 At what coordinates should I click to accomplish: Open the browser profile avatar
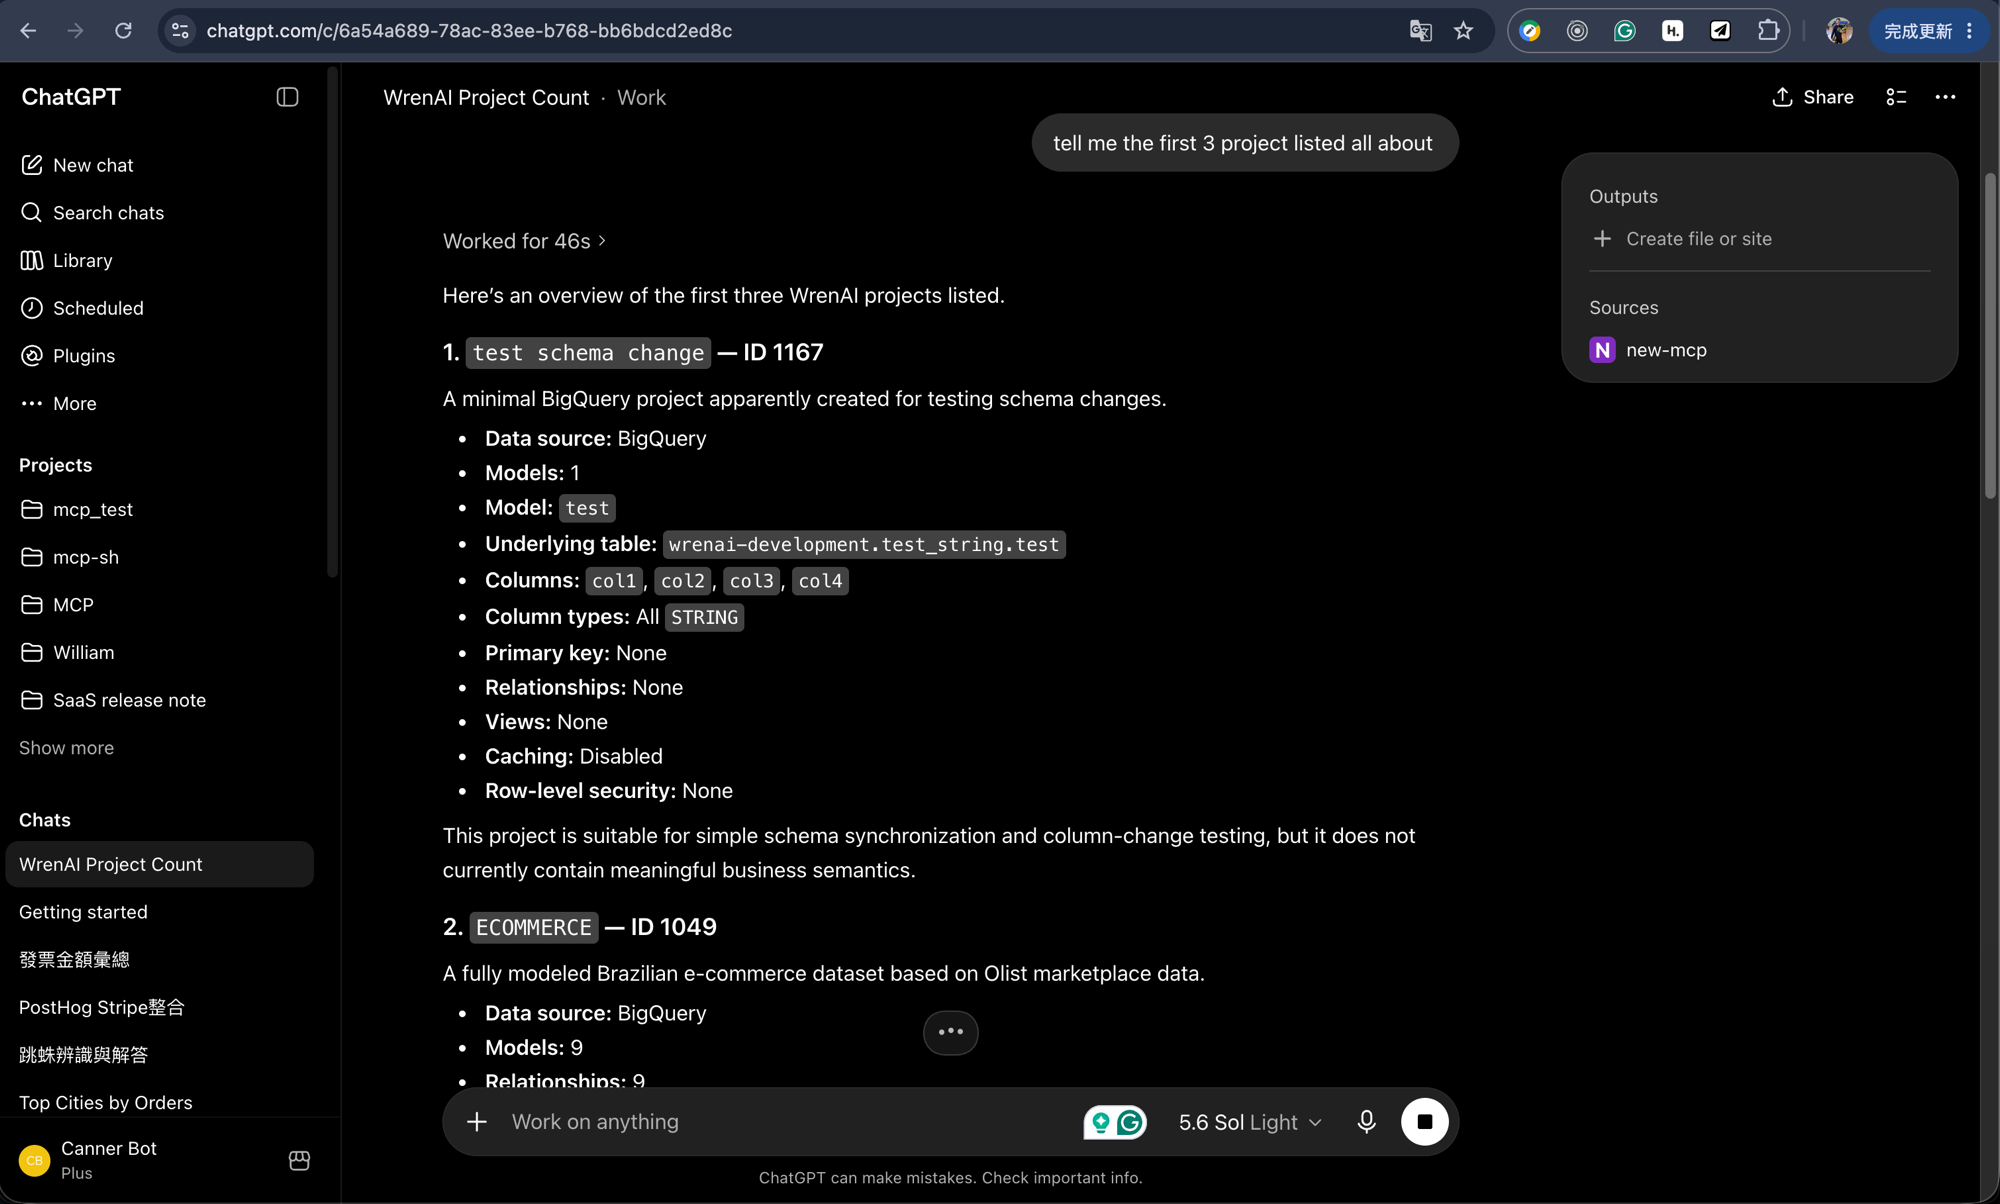(1839, 31)
